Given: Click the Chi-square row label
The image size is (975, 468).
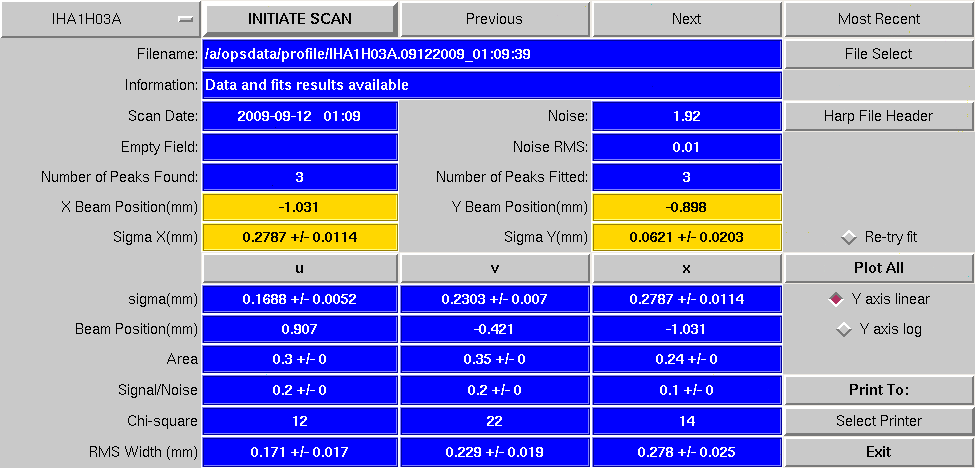Looking at the screenshot, I should (162, 421).
